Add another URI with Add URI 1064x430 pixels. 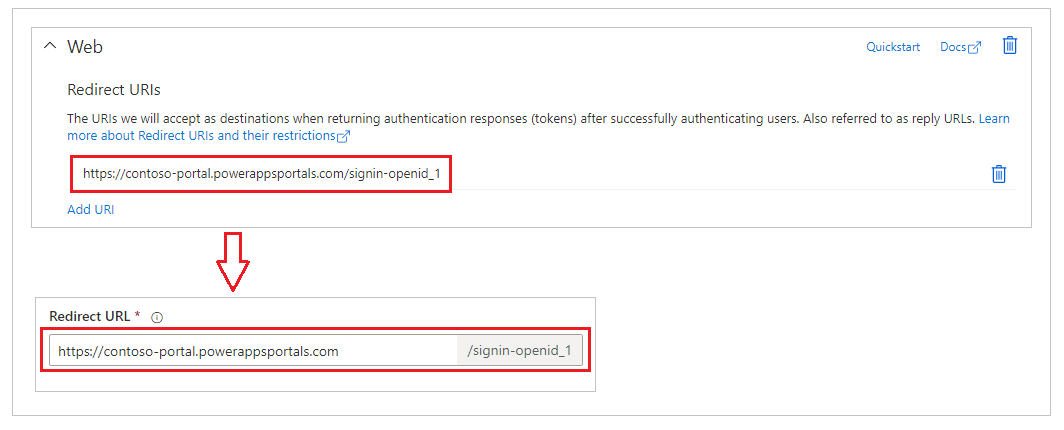[x=90, y=210]
